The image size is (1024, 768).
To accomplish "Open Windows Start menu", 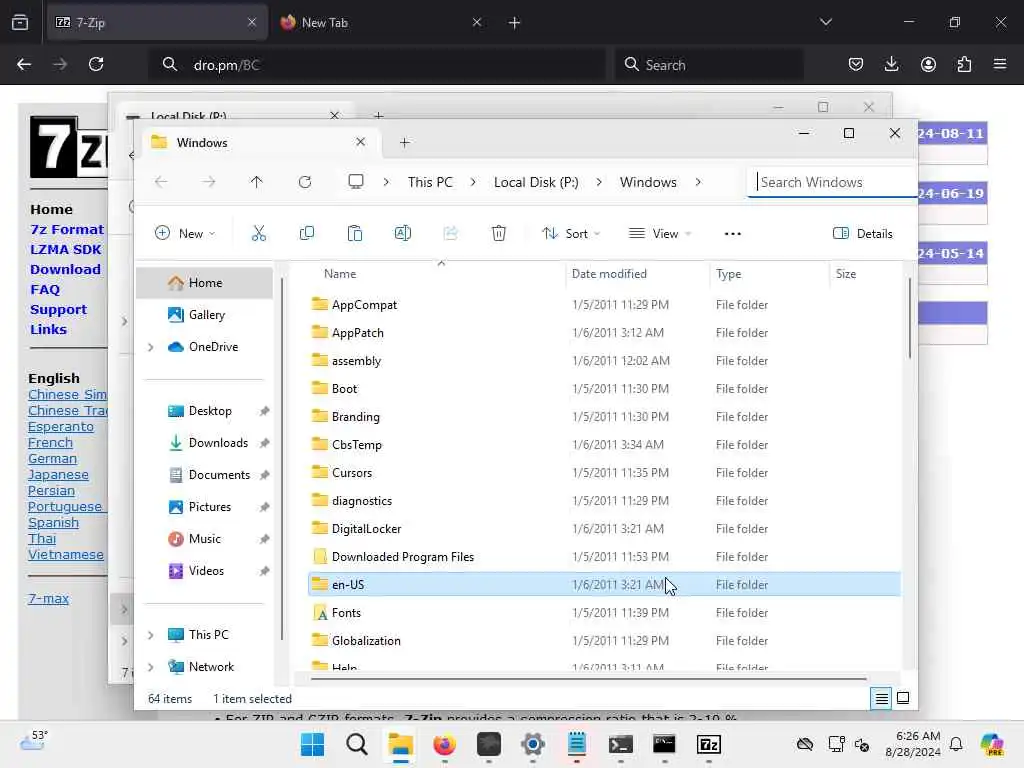I will pyautogui.click(x=312, y=744).
